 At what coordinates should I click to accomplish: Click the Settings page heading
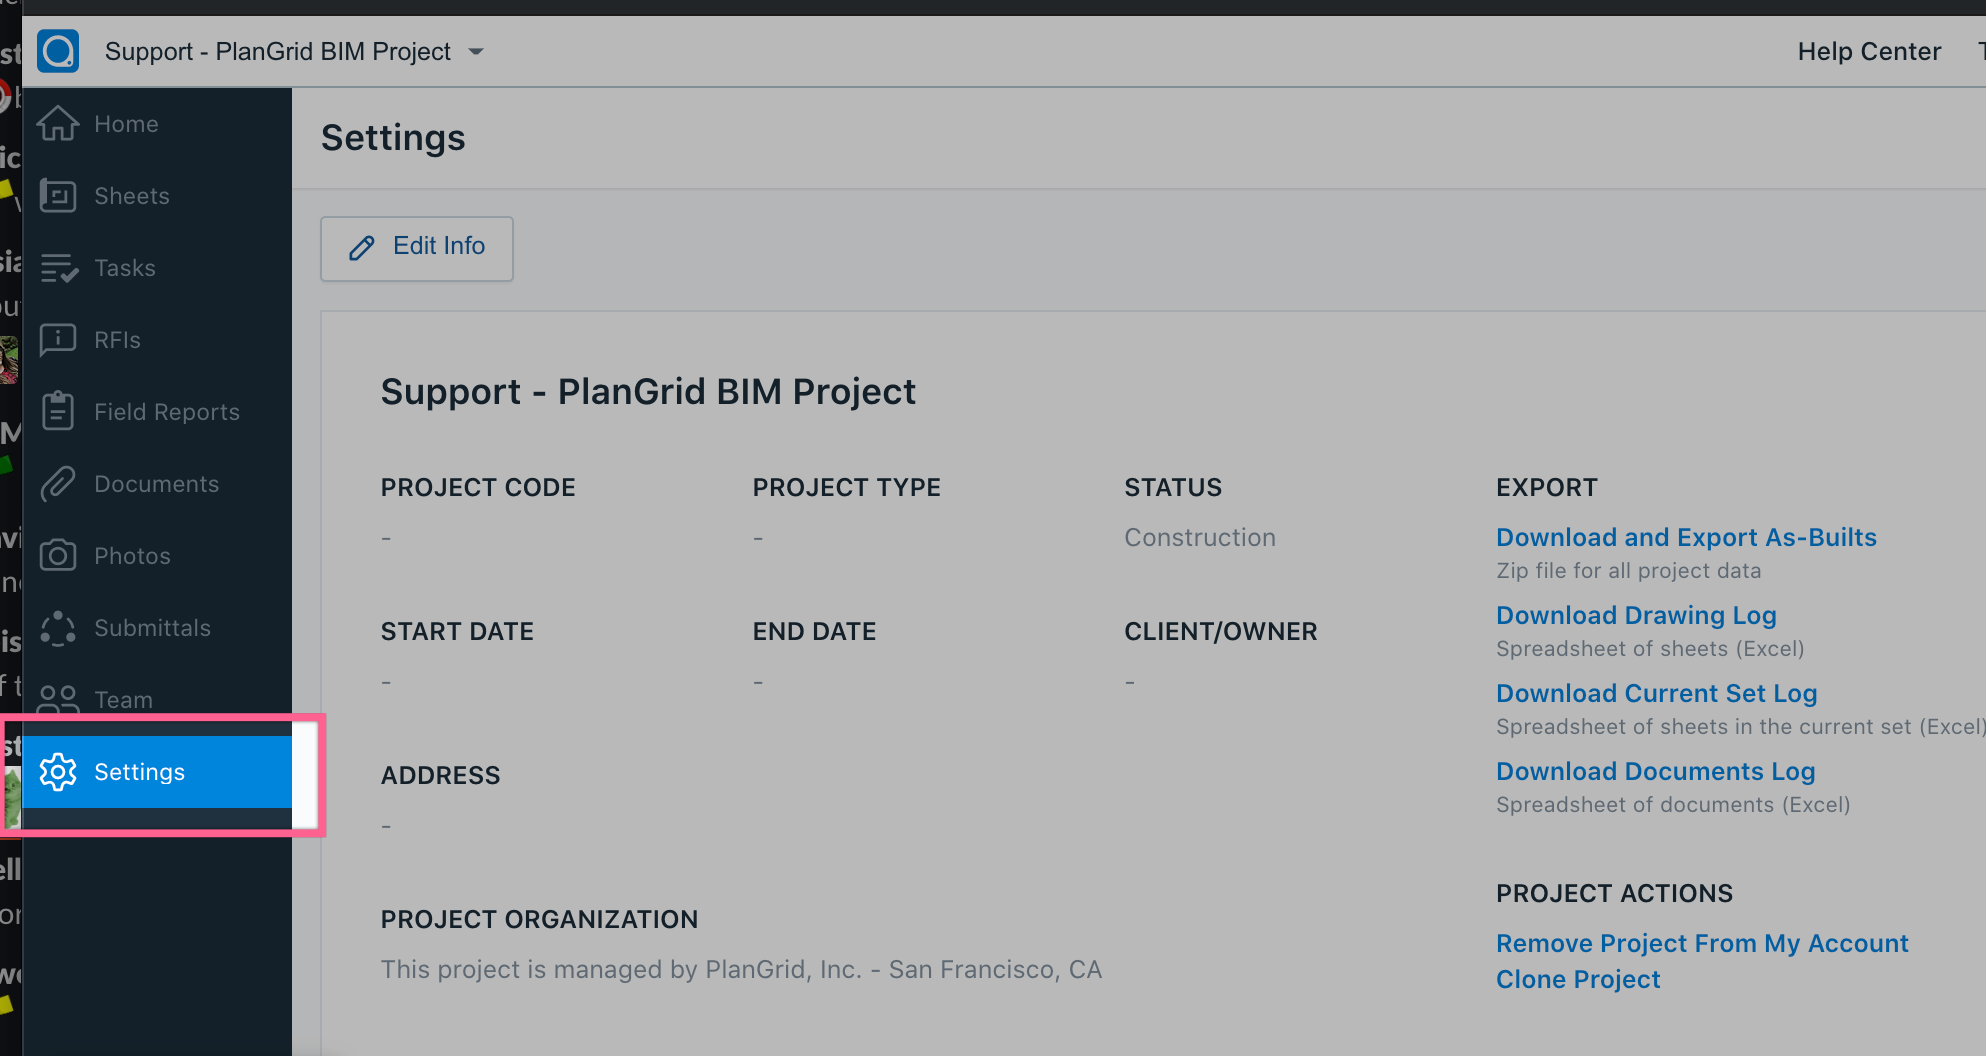coord(393,138)
